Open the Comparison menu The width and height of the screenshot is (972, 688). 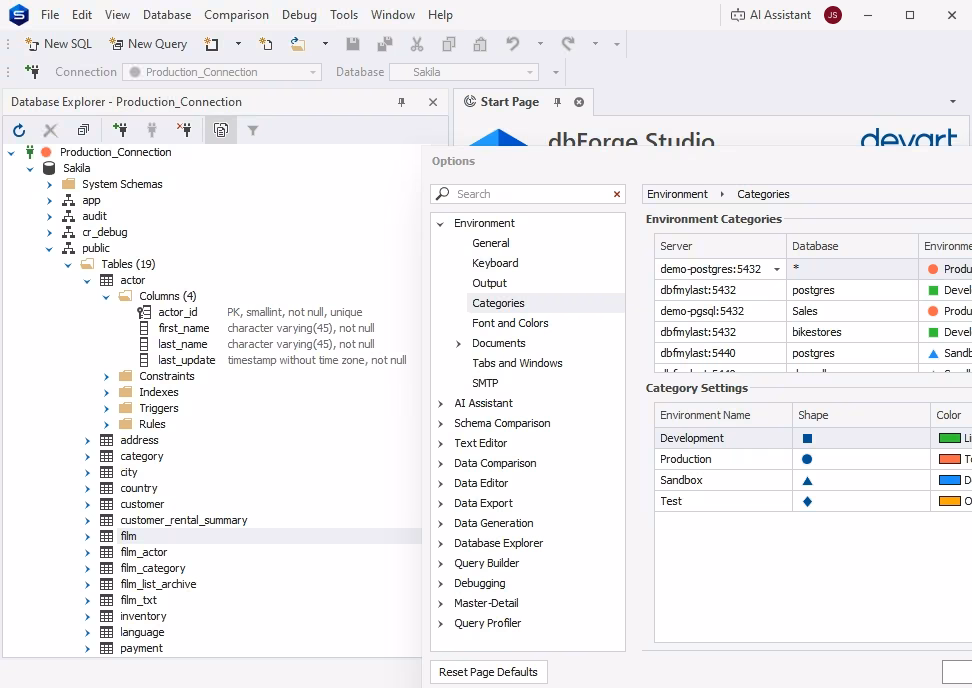point(237,15)
